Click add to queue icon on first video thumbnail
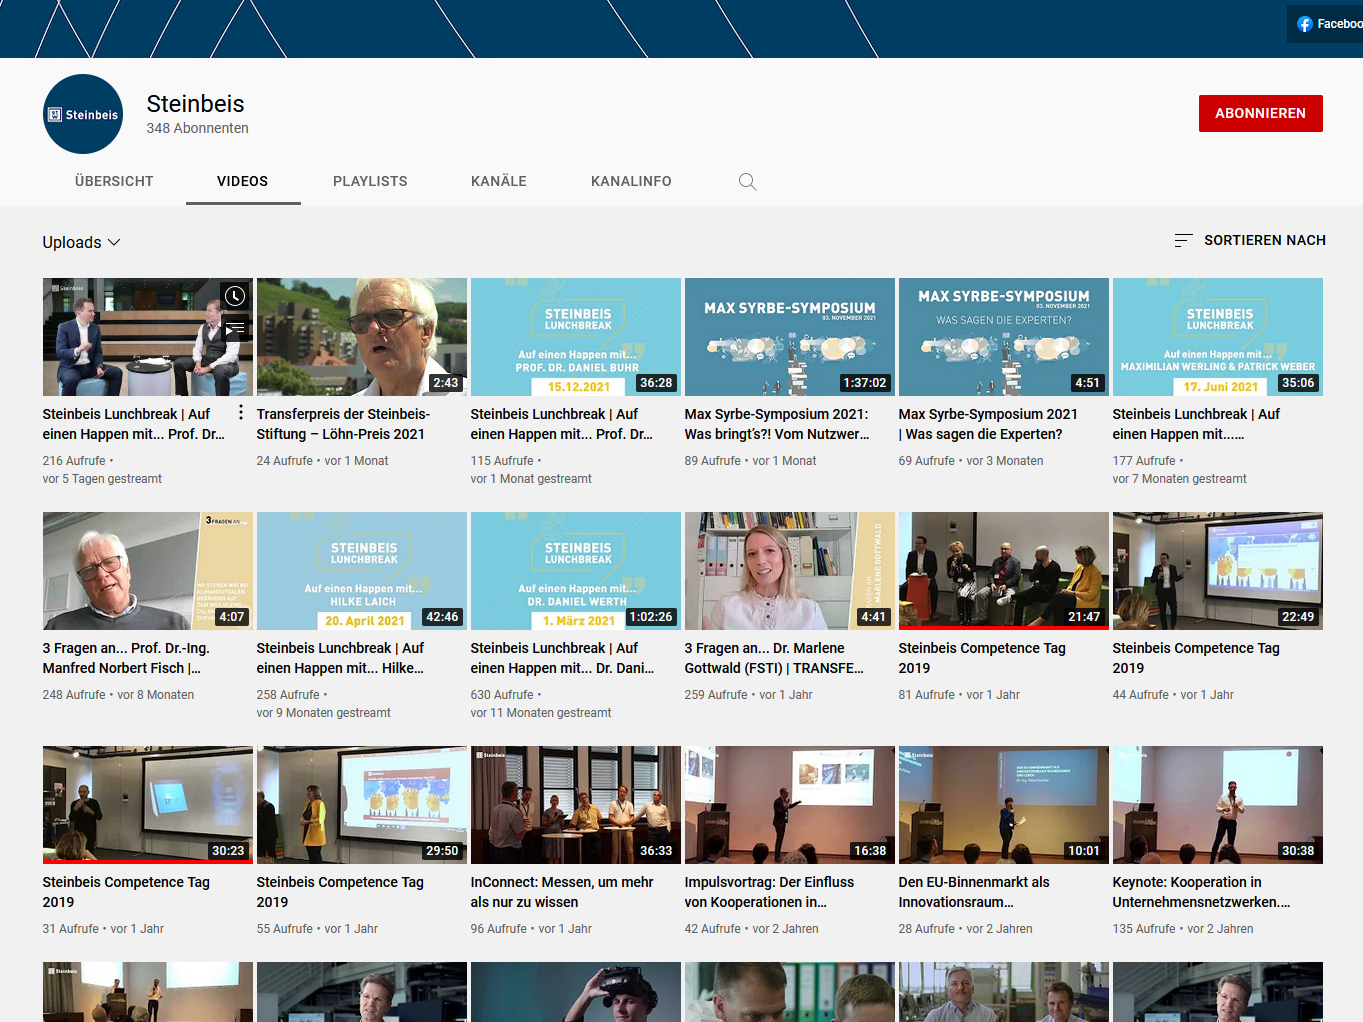Screen dimensions: 1363x1022 pyautogui.click(x=235, y=328)
